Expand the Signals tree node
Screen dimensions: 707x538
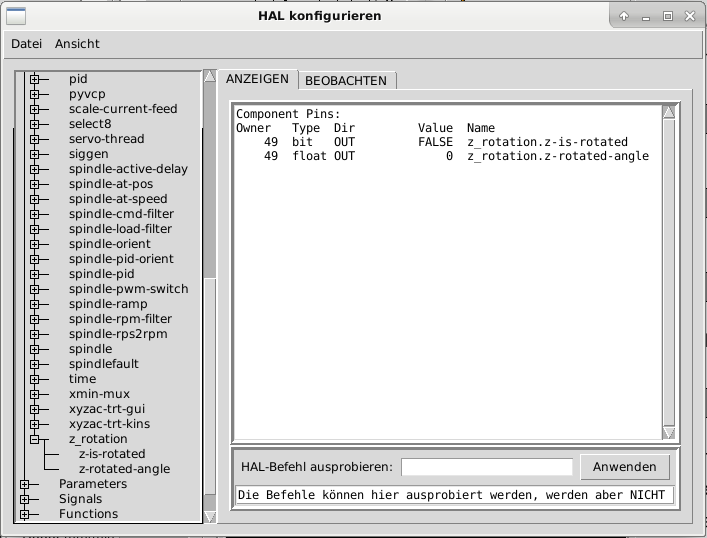coord(24,499)
